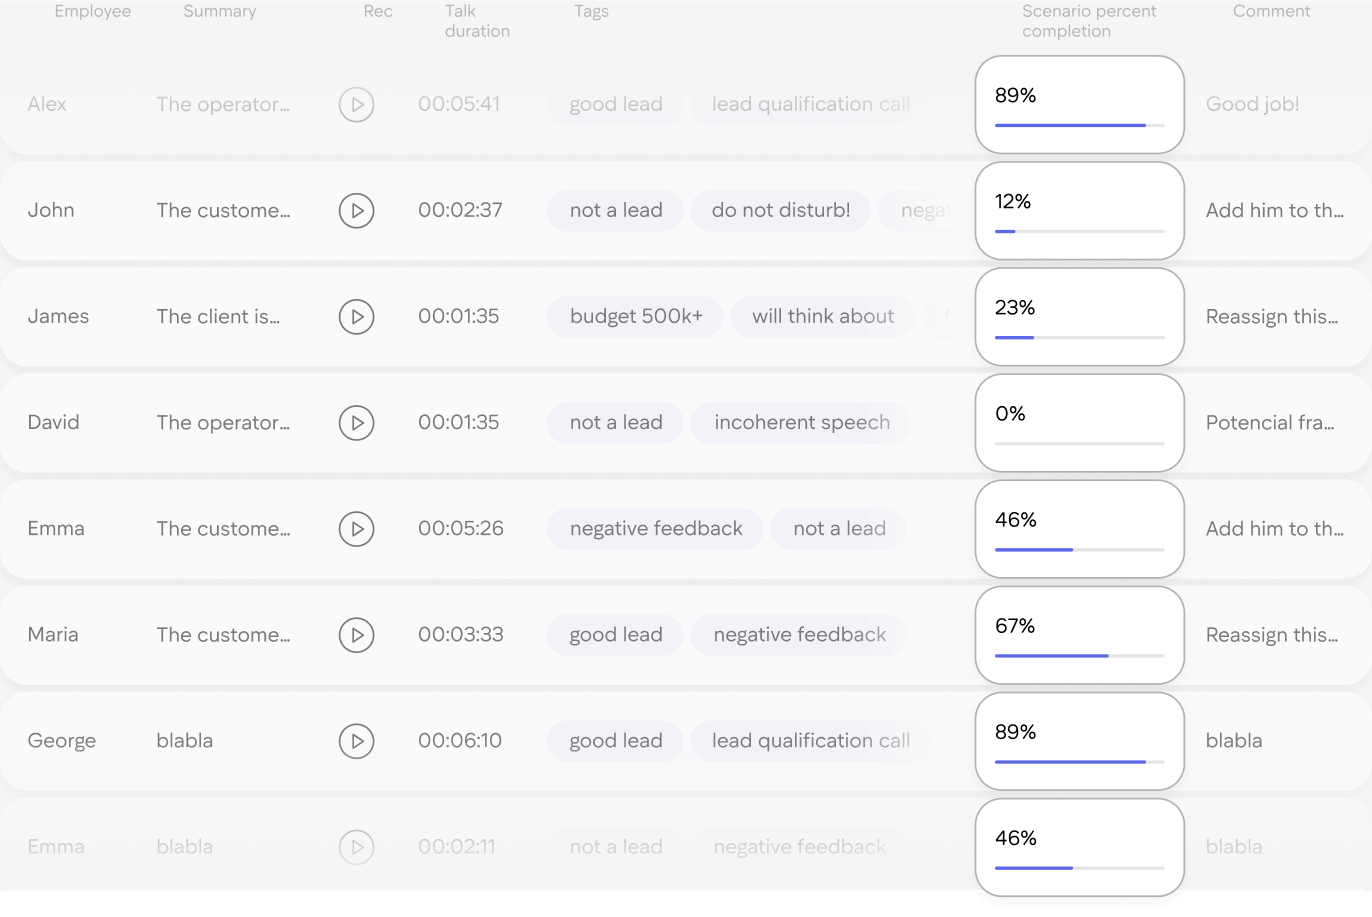Open George's 'blabla' summary

pos(185,741)
